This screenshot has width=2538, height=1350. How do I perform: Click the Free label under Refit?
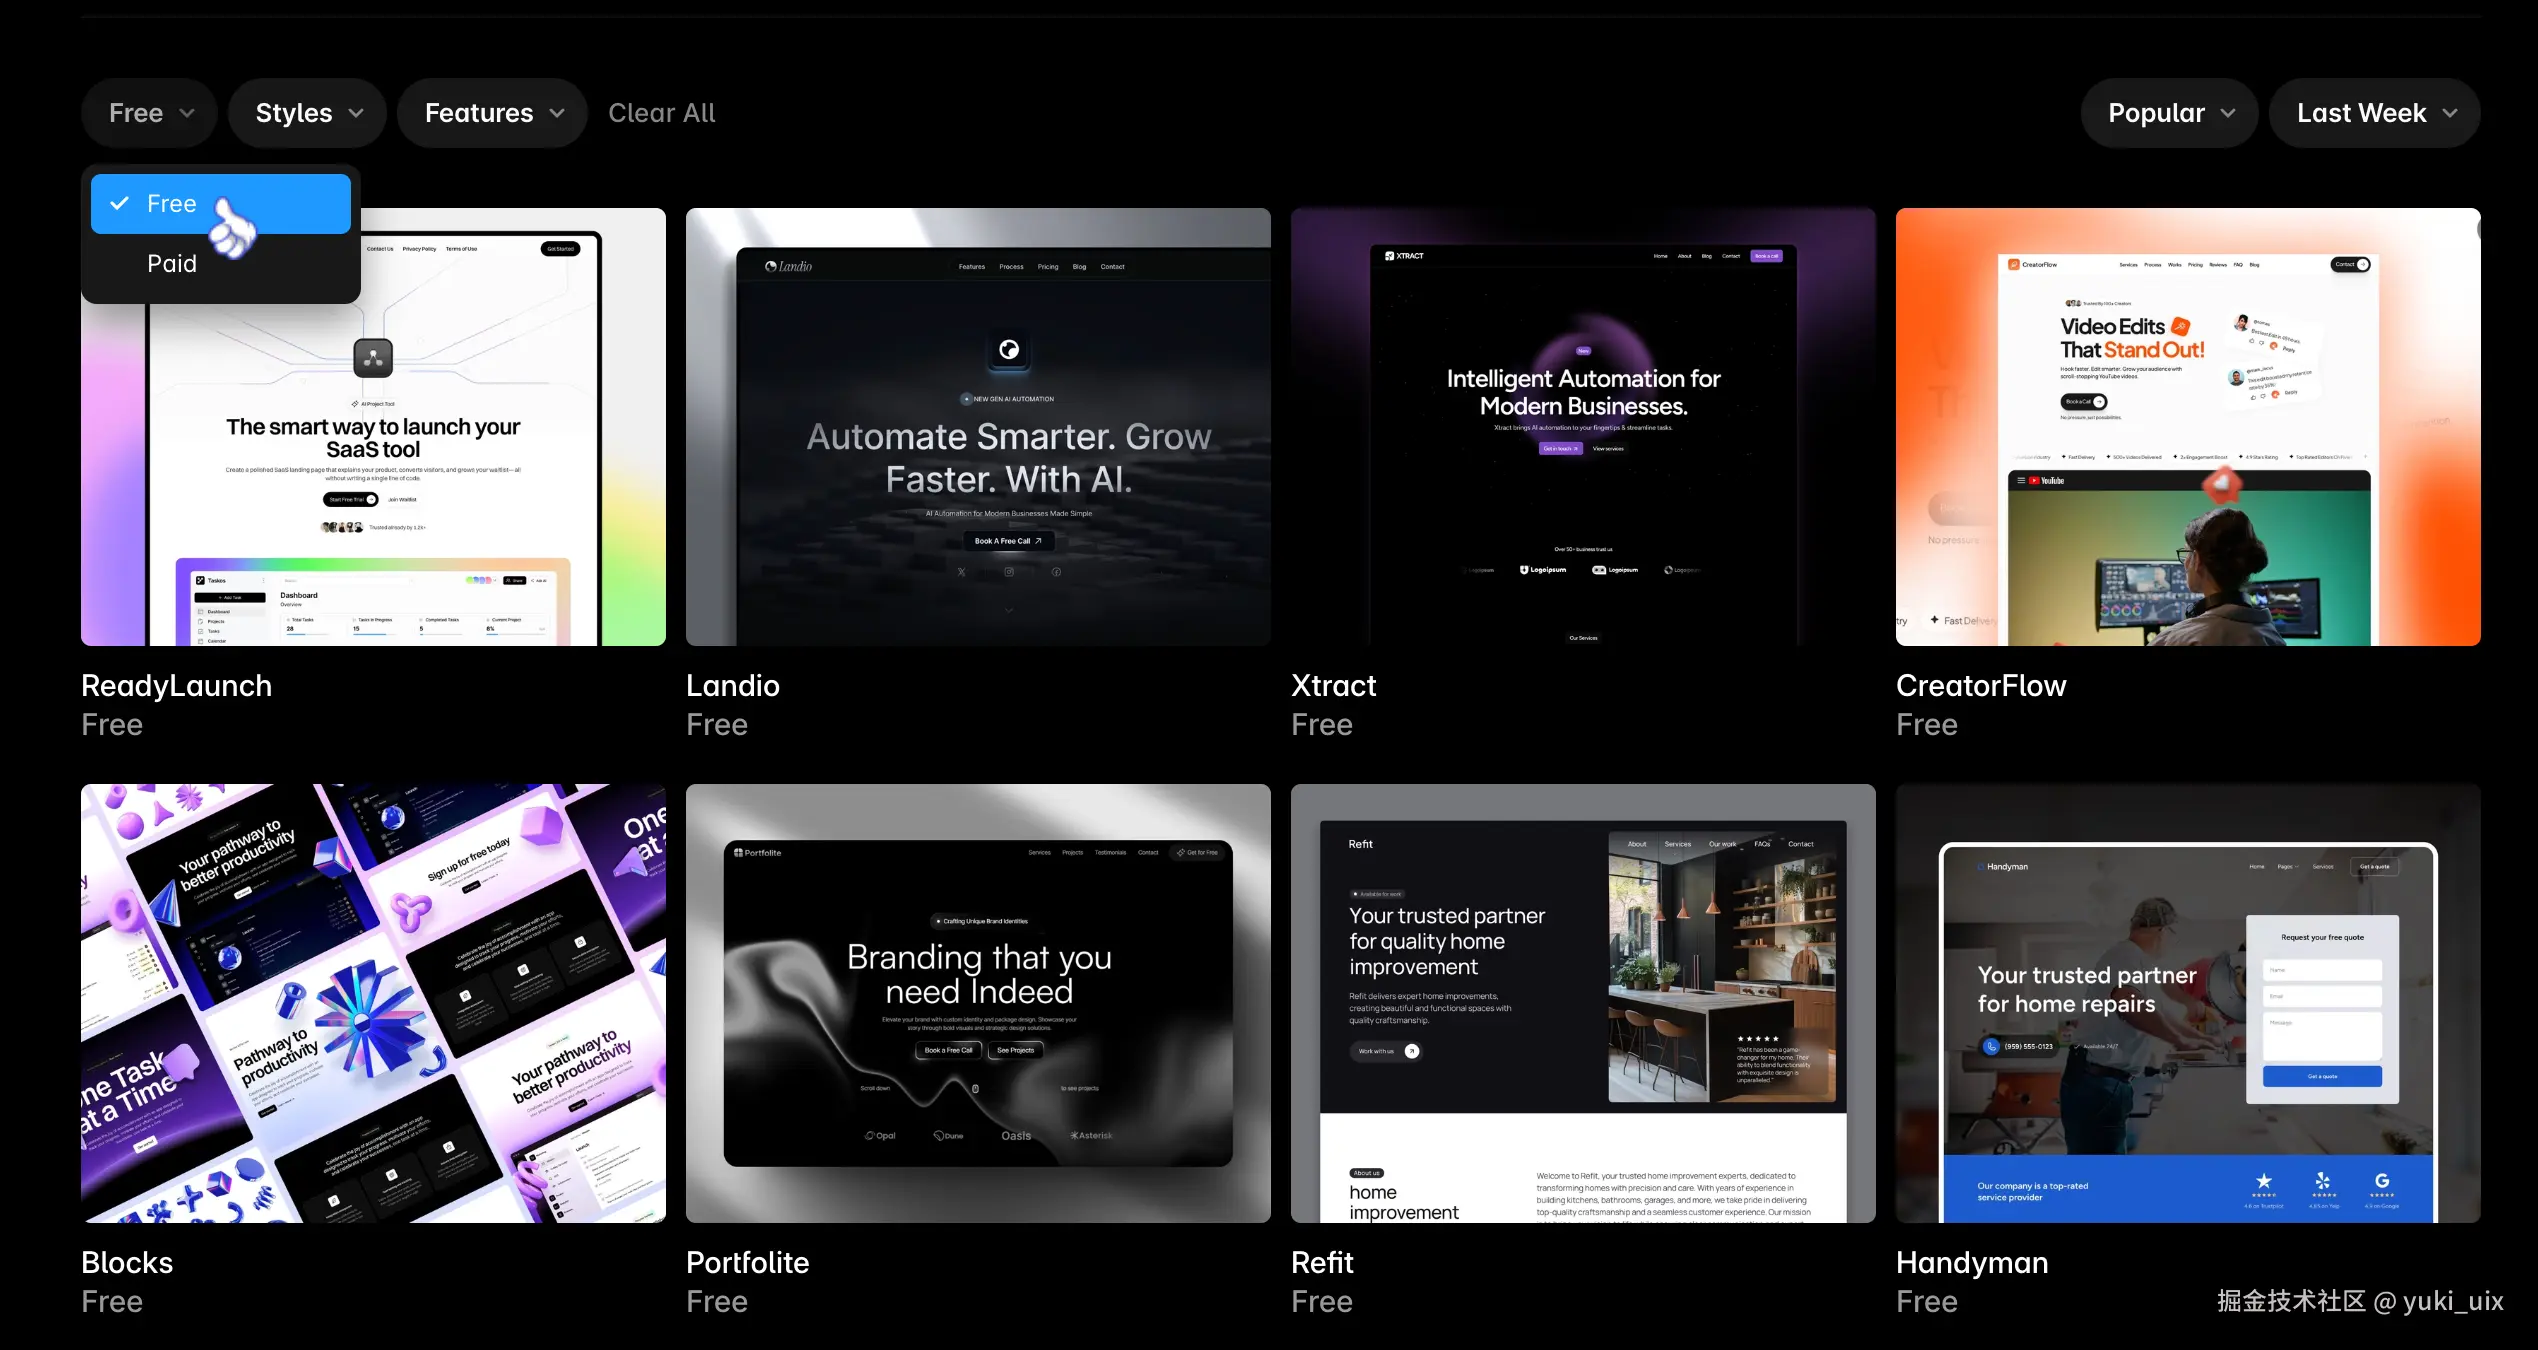point(1322,1302)
